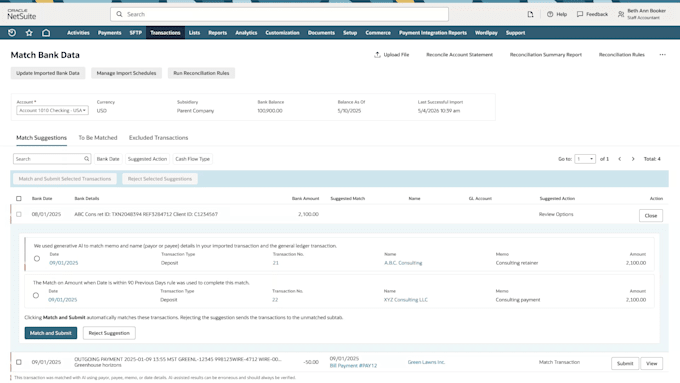Go to the Home icon
The height and width of the screenshot is (383, 680).
tap(46, 33)
